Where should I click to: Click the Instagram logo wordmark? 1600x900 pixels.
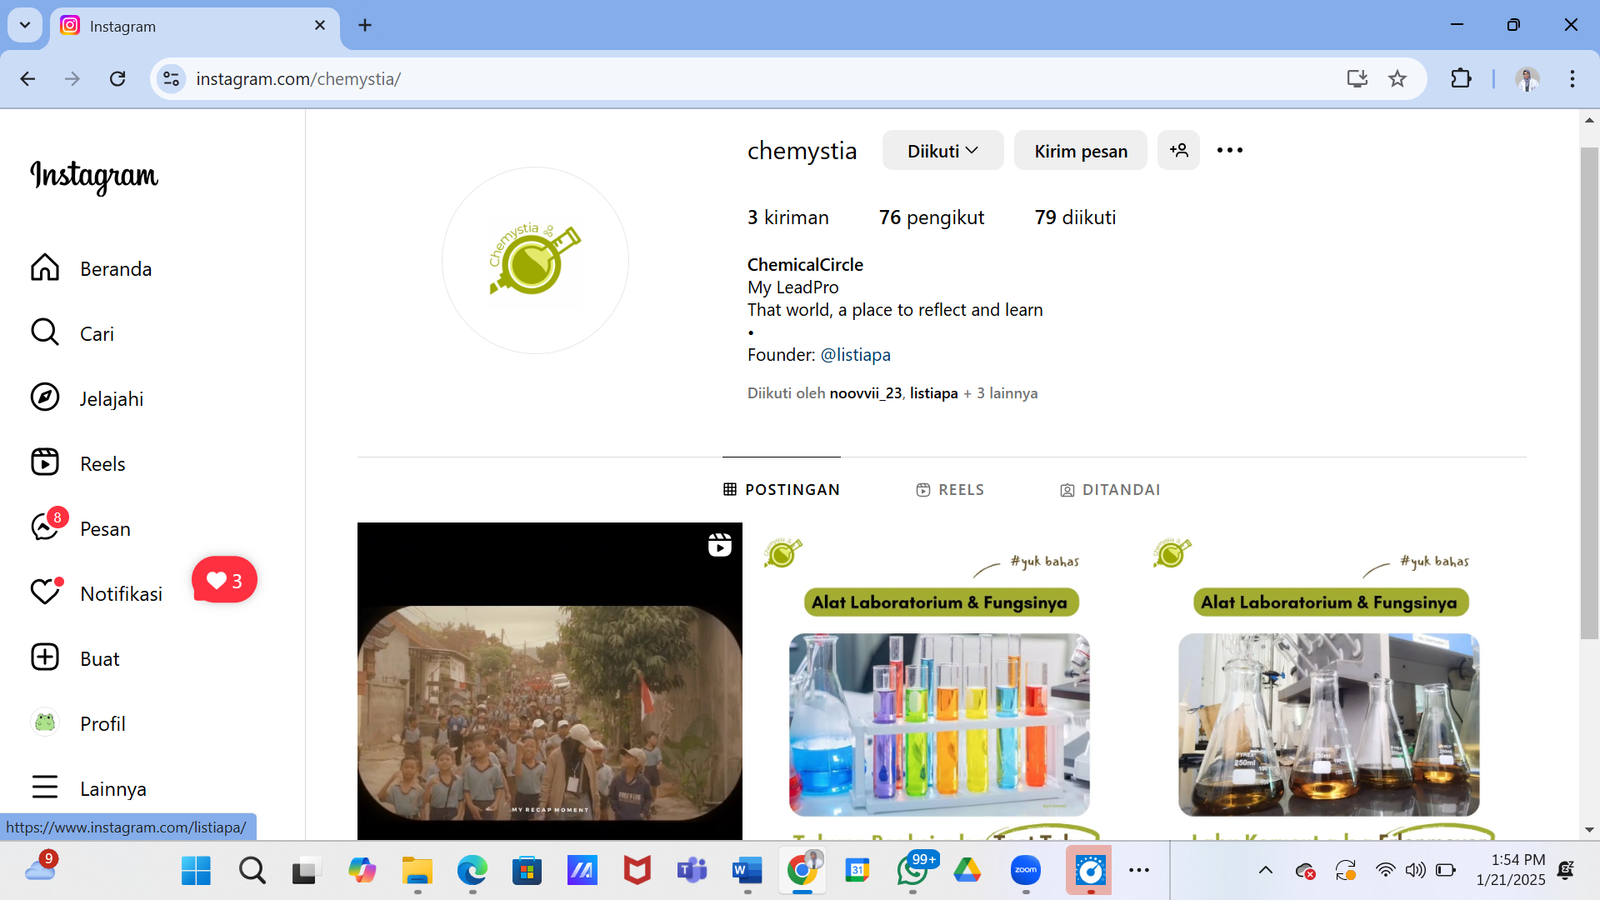tap(94, 176)
